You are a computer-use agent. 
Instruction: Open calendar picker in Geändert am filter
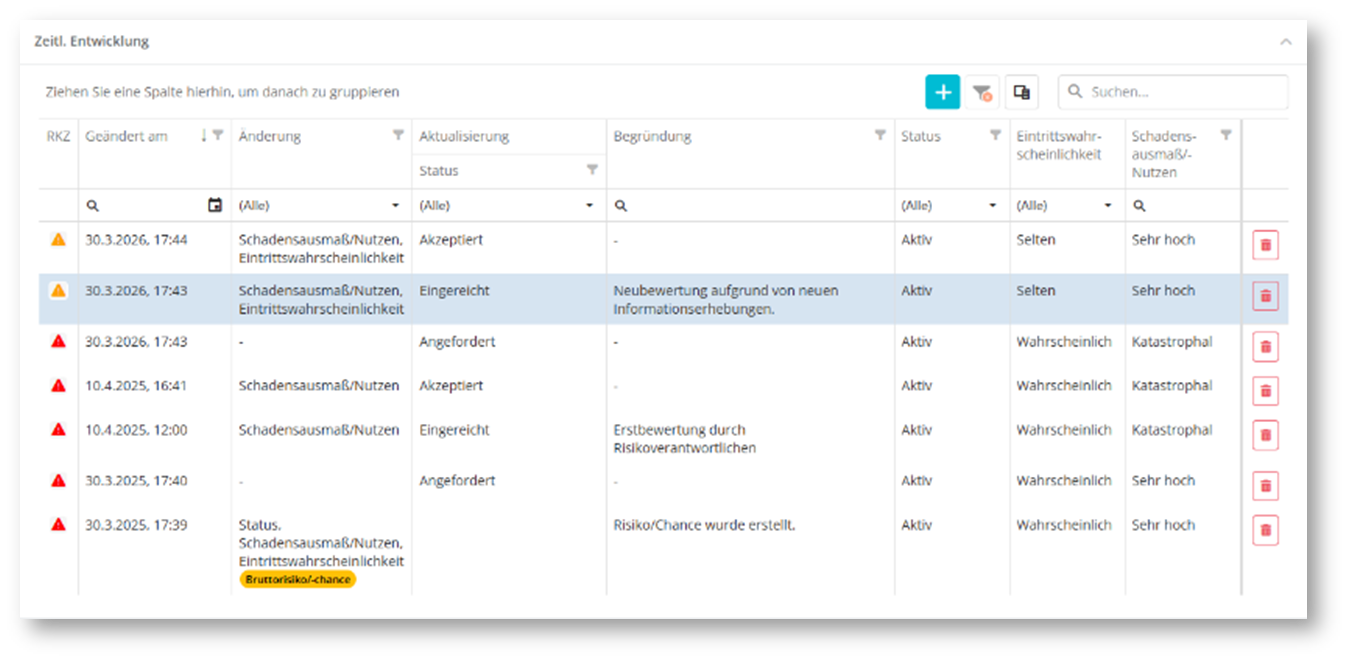tap(215, 205)
